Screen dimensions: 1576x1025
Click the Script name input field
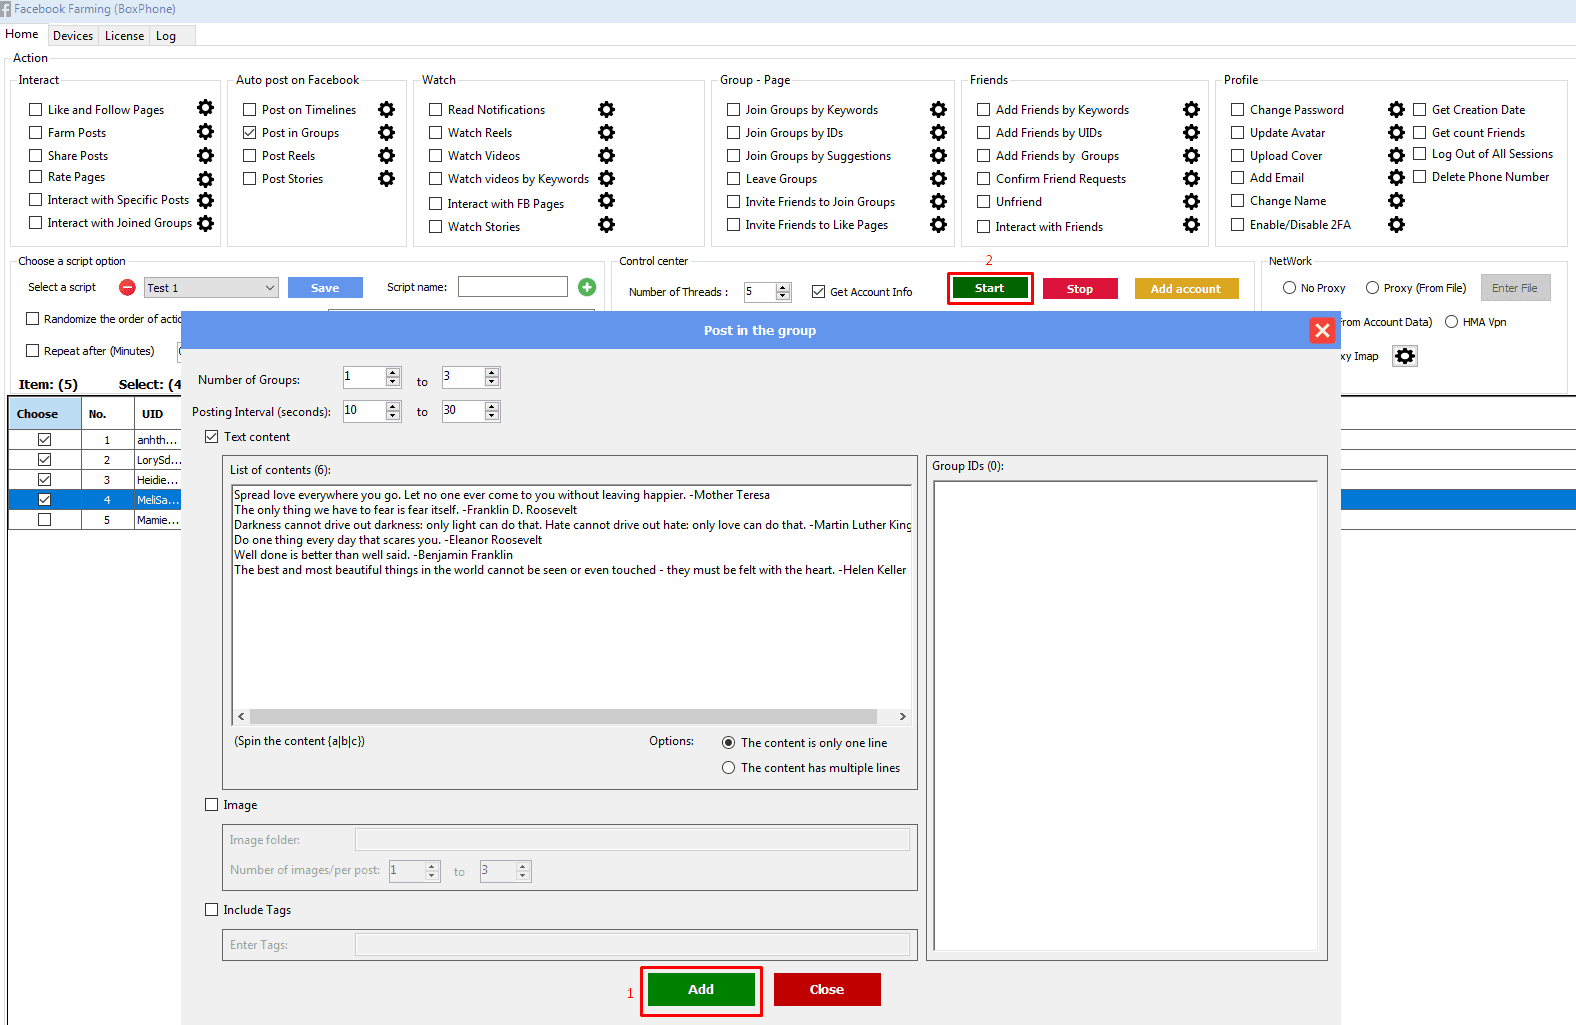point(513,287)
